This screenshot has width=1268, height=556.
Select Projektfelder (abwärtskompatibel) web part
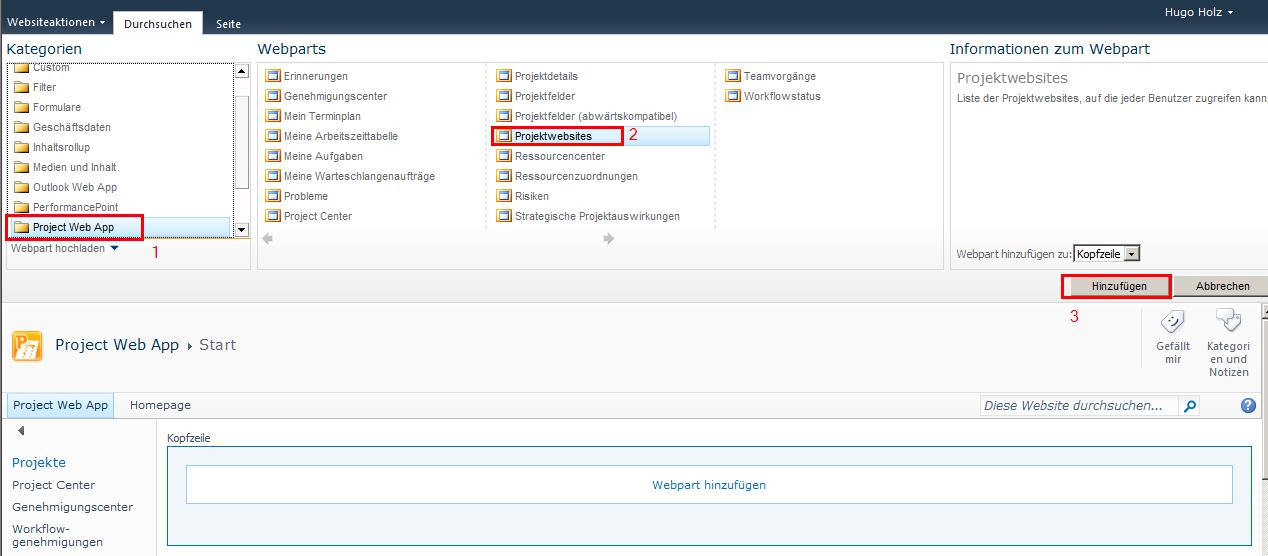point(587,116)
